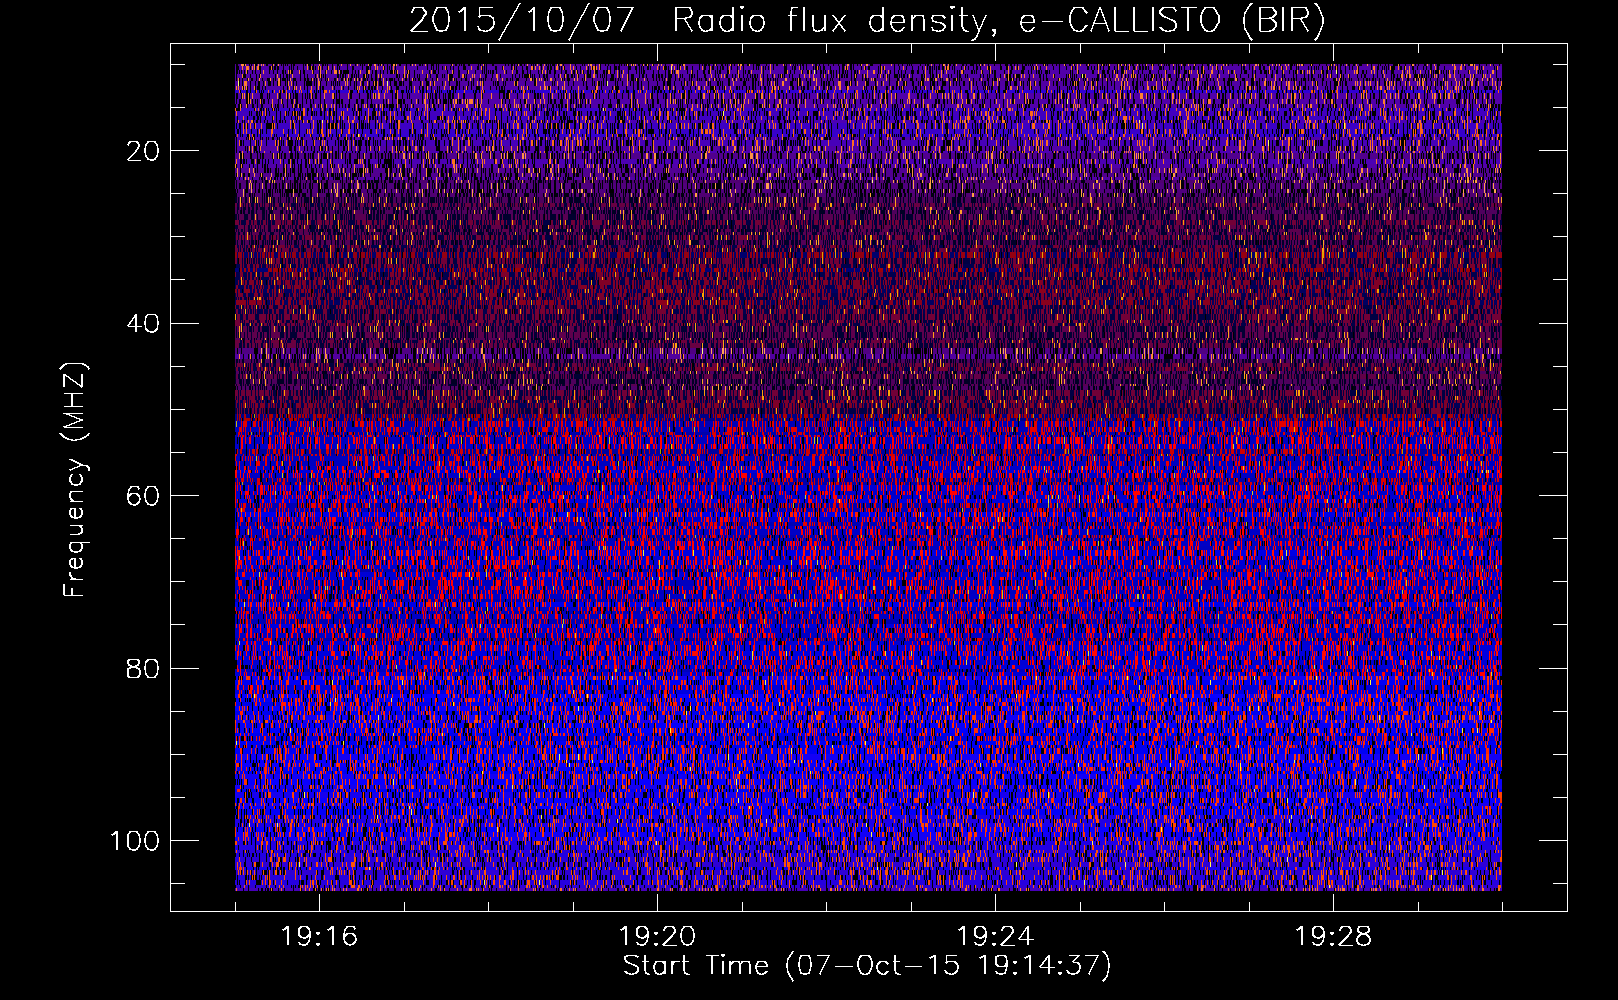
Task: Click the 19:28 time tick label
Action: pyautogui.click(x=1333, y=937)
